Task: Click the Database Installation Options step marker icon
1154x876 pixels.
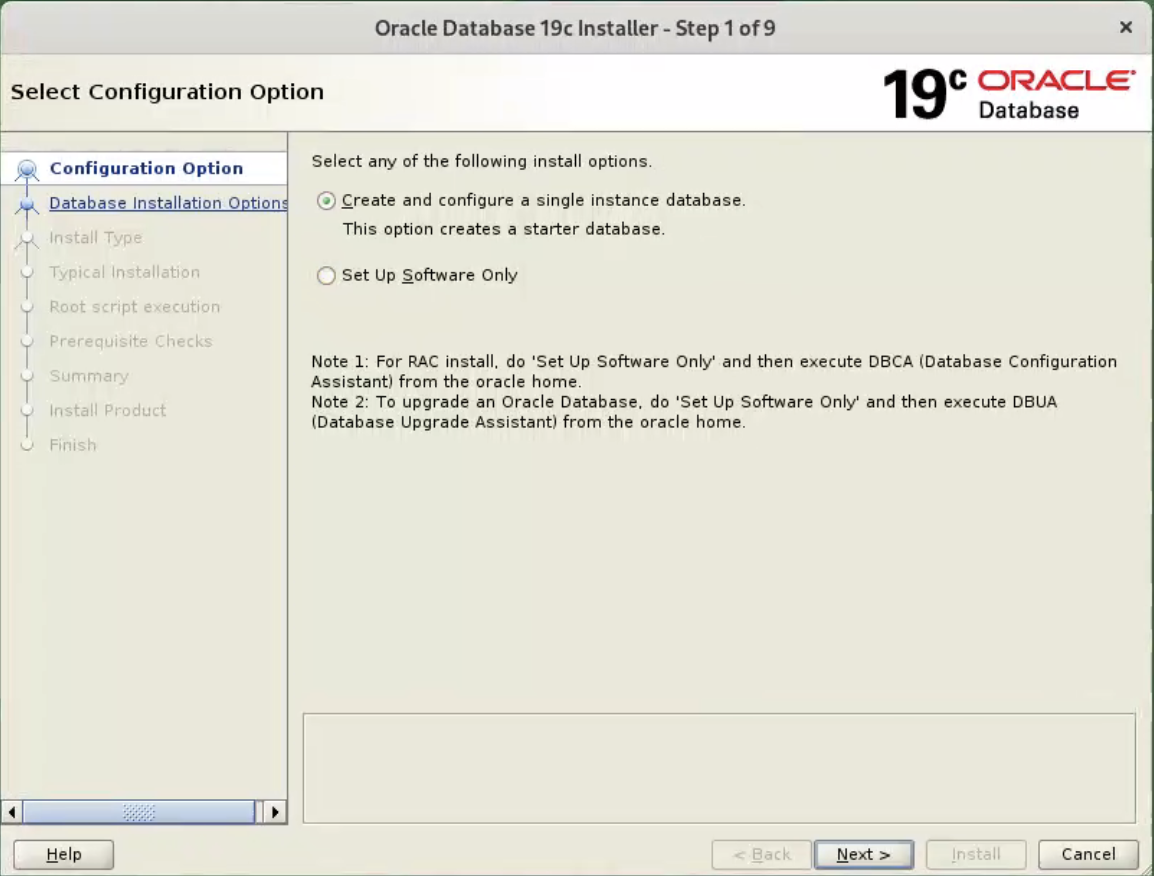Action: 27,205
